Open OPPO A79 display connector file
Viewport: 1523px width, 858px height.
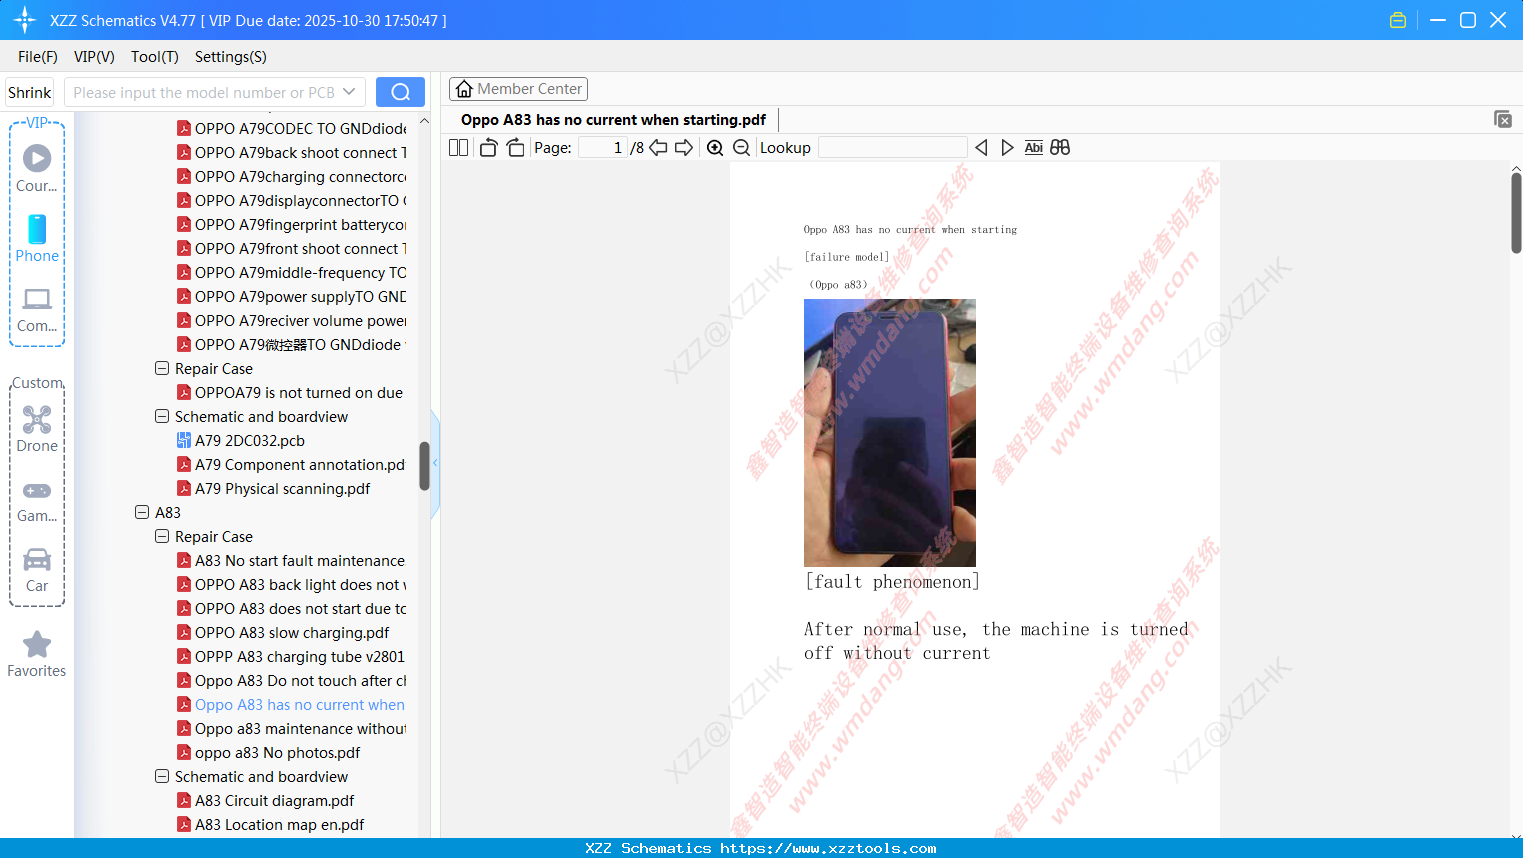[x=291, y=200]
